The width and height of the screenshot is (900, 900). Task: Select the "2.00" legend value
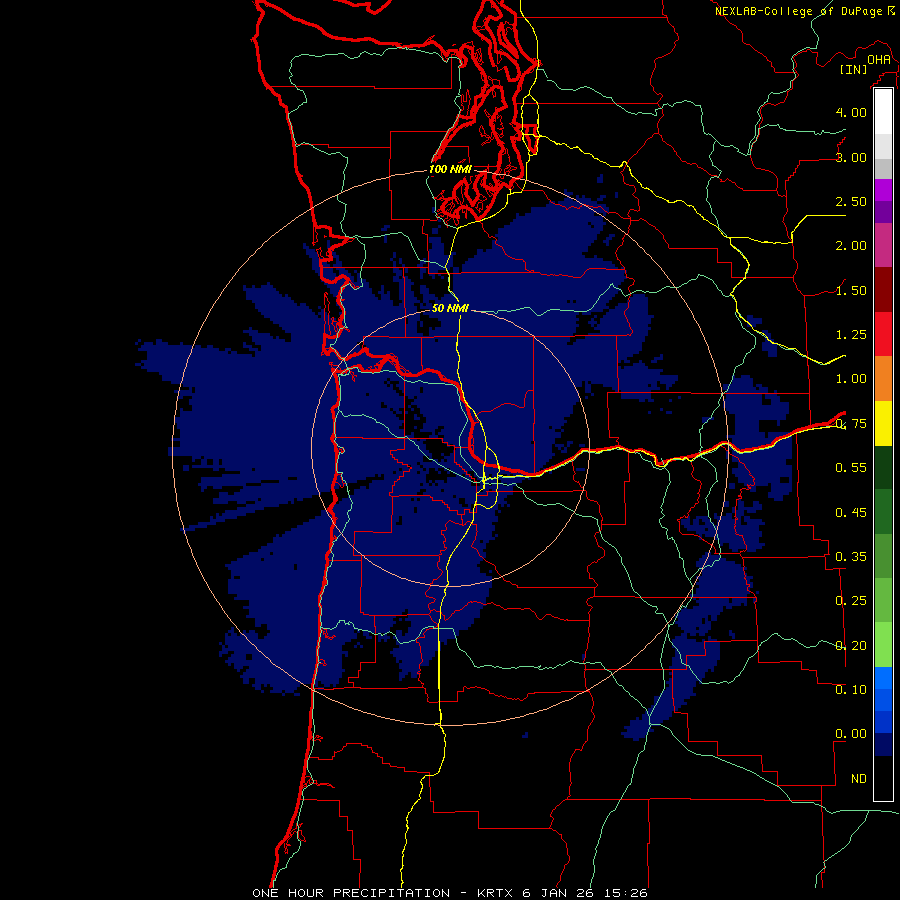point(851,245)
